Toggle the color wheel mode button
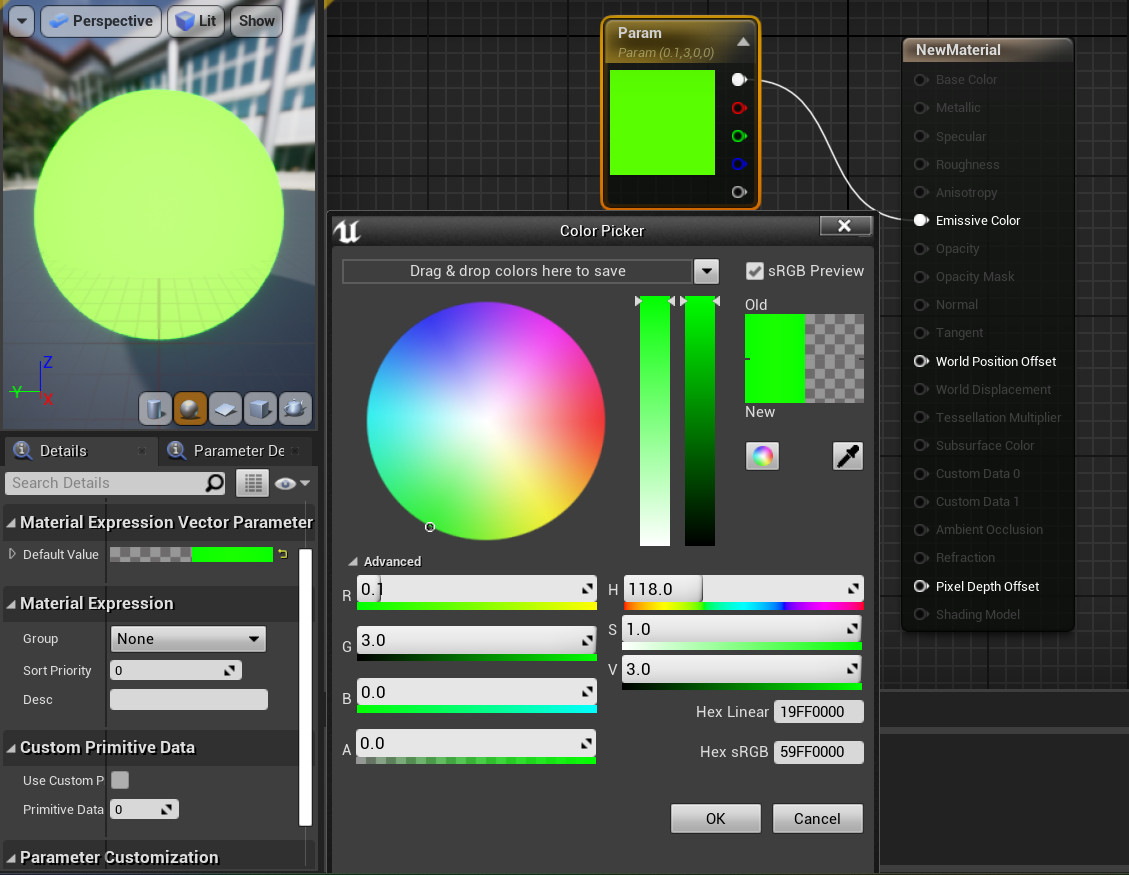This screenshot has height=875, width=1129. (x=762, y=456)
